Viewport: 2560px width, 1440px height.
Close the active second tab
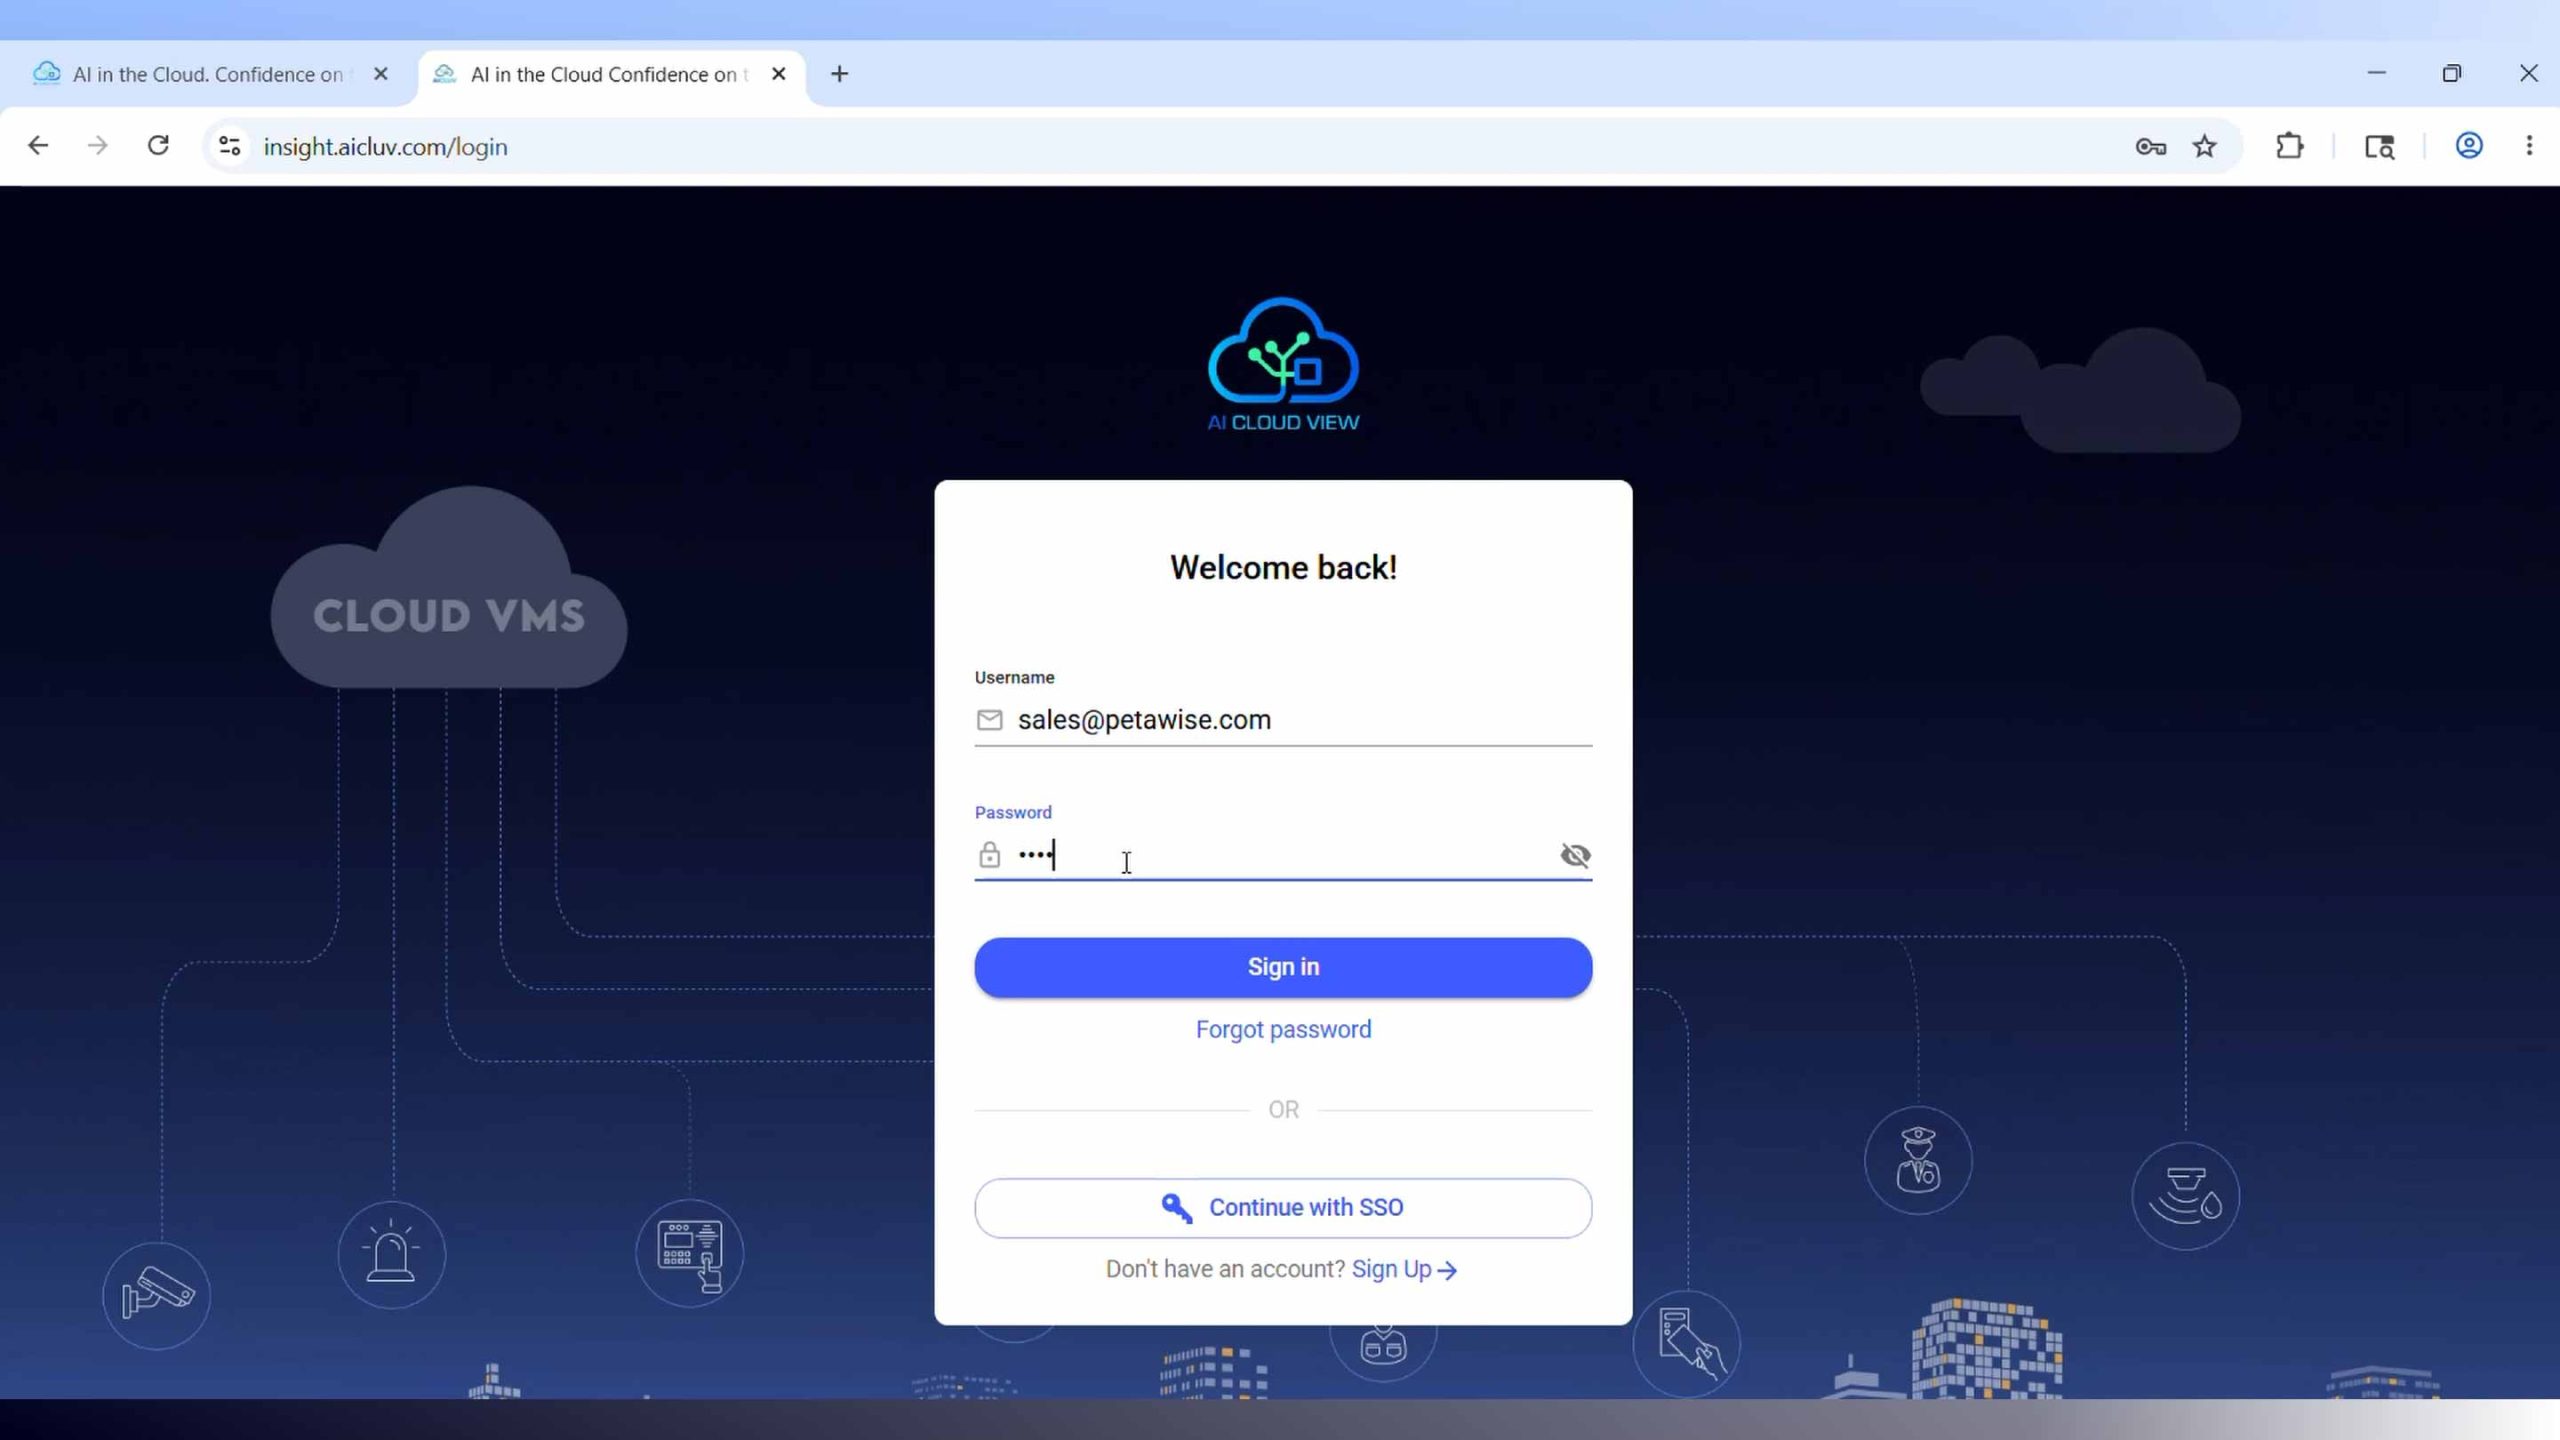pos(779,74)
